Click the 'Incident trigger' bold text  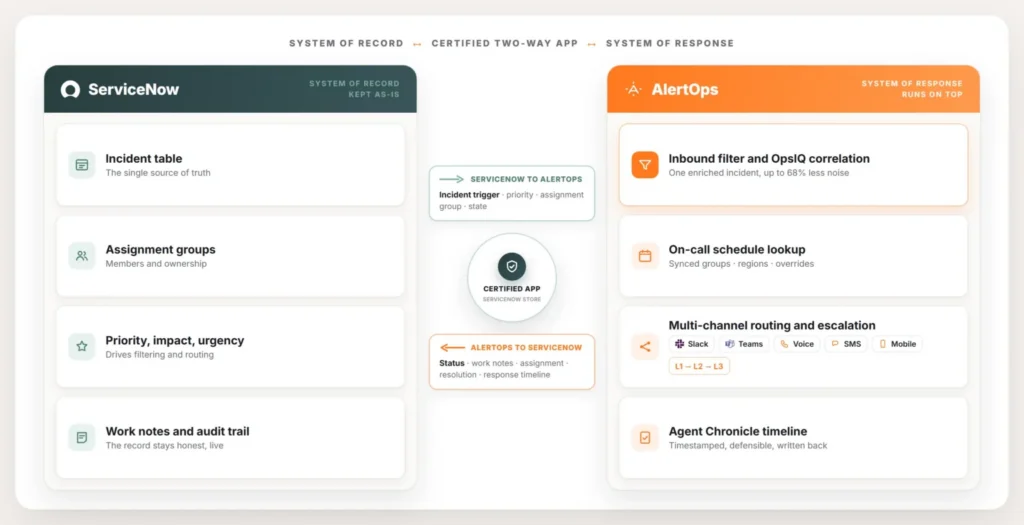[470, 195]
